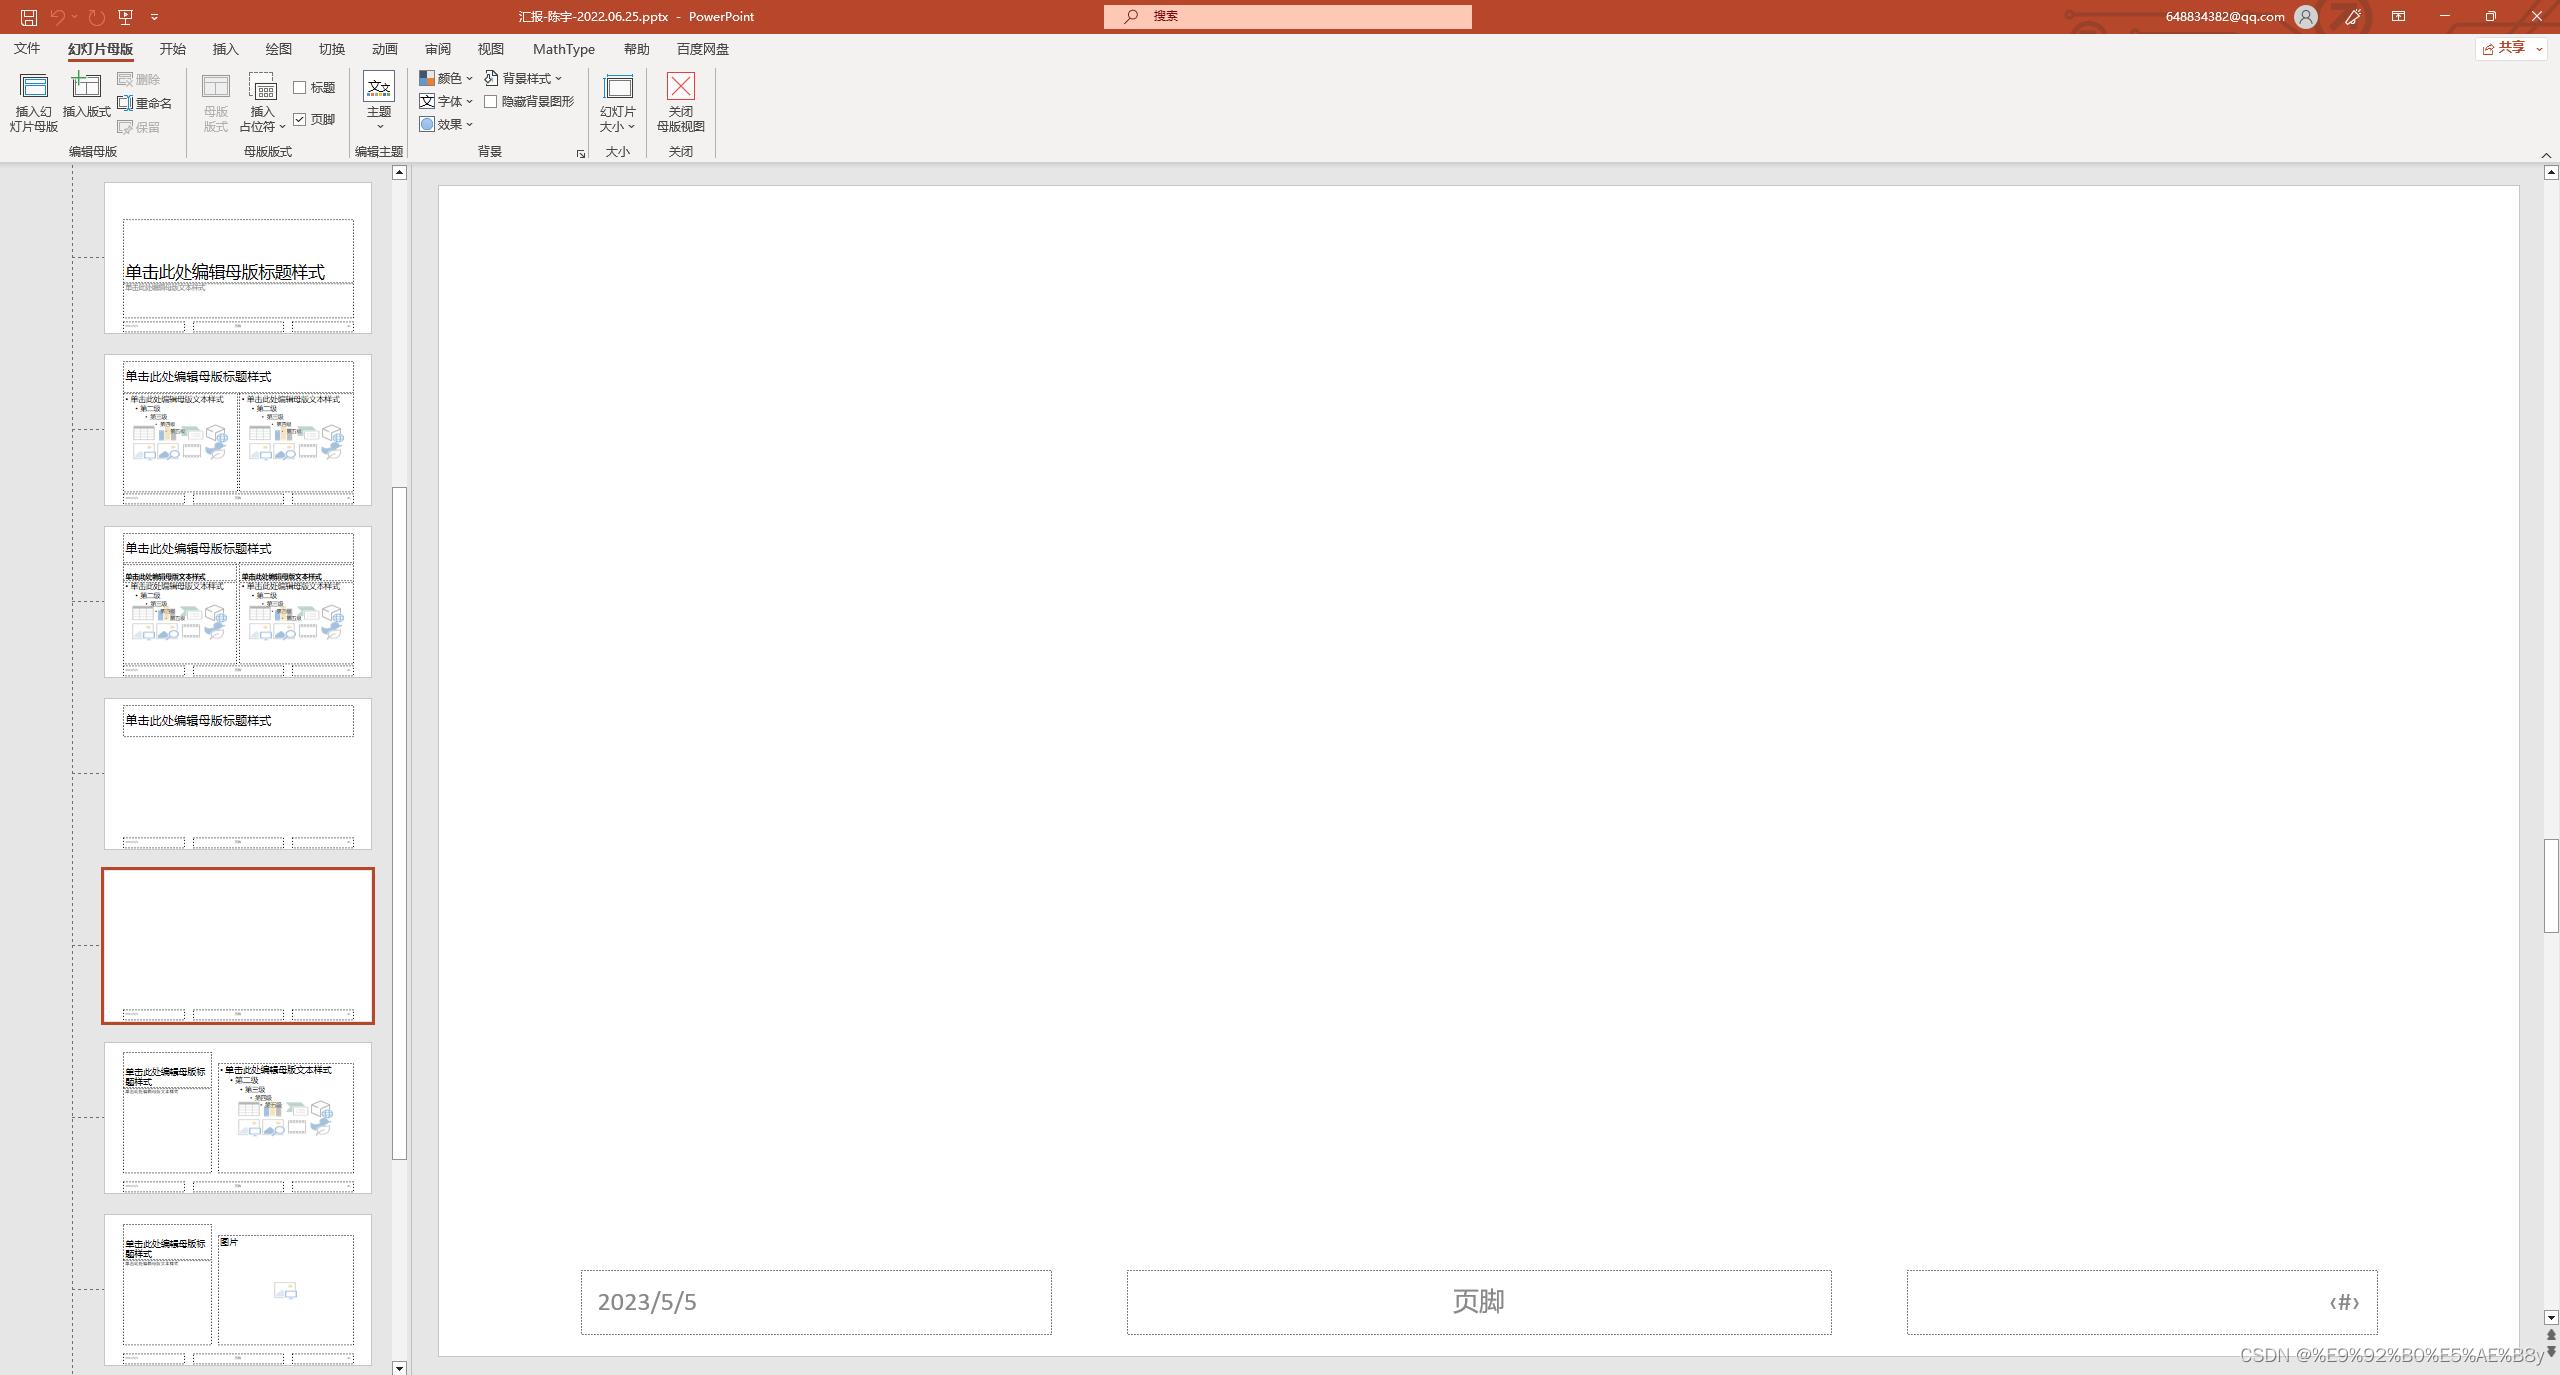Click the pen/coming soon features icon
The image size is (2560, 1375).
(2352, 17)
